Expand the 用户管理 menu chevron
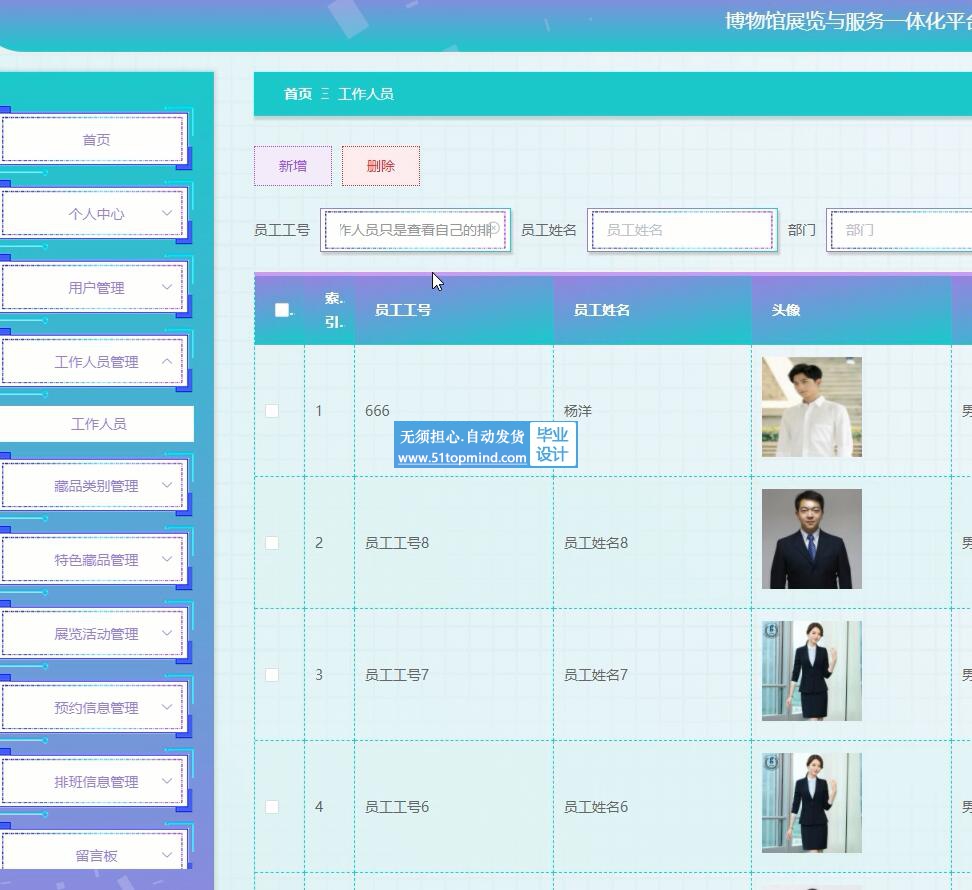Image resolution: width=972 pixels, height=890 pixels. pyautogui.click(x=167, y=287)
